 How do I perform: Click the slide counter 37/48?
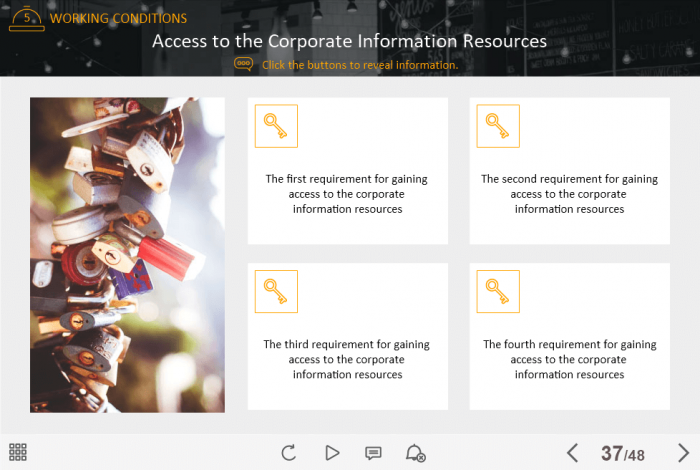click(x=622, y=454)
